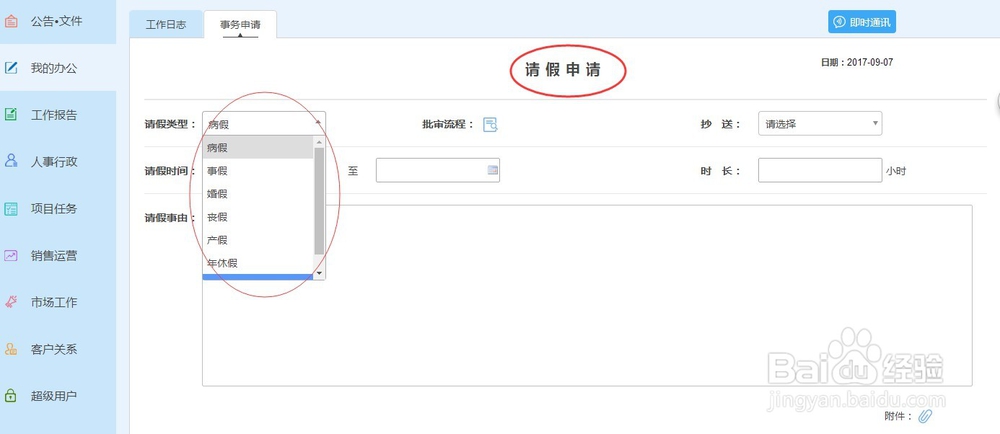Open calendar picker for end time
The image size is (1000, 434).
pyautogui.click(x=492, y=170)
